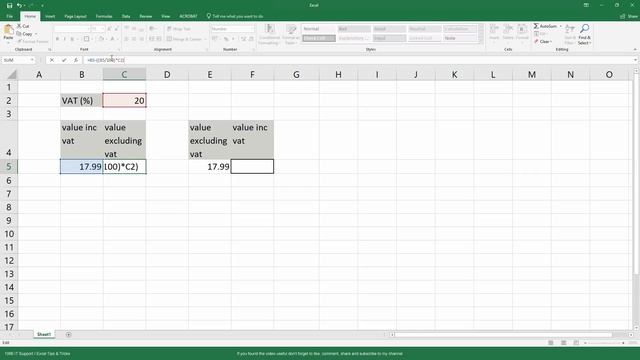The height and width of the screenshot is (360, 640).
Task: Click the AutoSum sigma icon
Action: click(x=536, y=26)
